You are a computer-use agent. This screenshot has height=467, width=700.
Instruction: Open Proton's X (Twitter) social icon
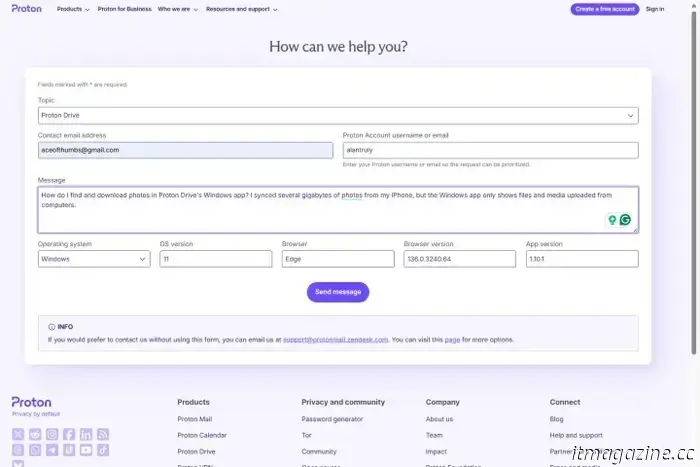click(18, 434)
